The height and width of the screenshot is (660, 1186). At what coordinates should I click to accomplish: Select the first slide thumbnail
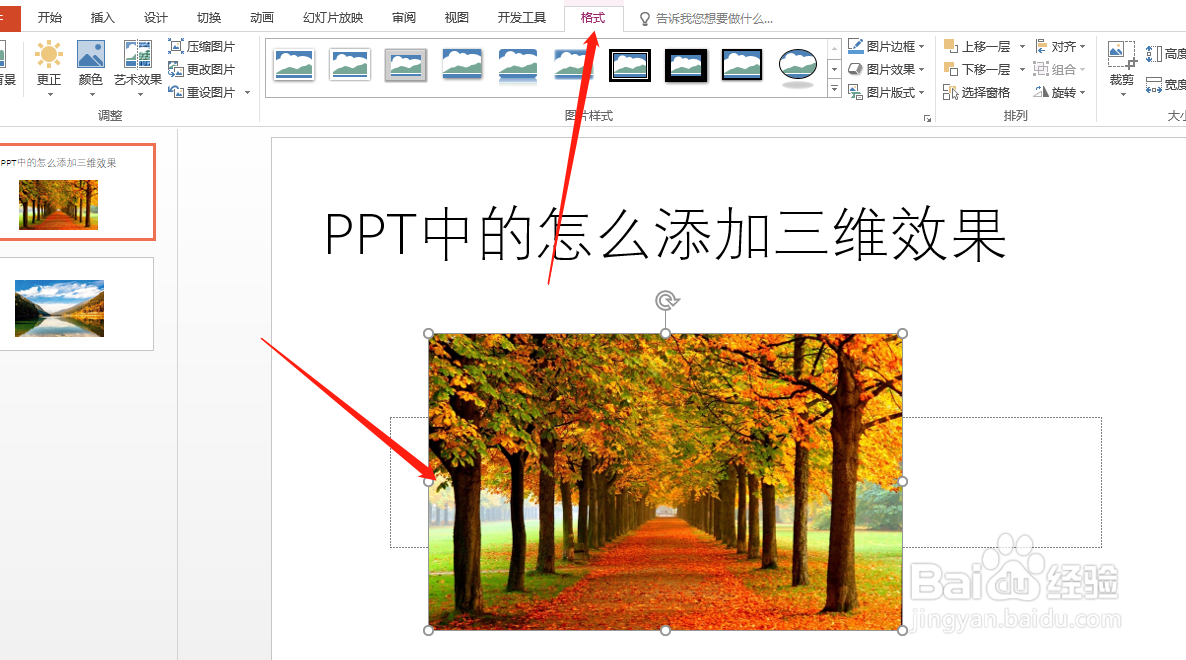click(x=76, y=192)
